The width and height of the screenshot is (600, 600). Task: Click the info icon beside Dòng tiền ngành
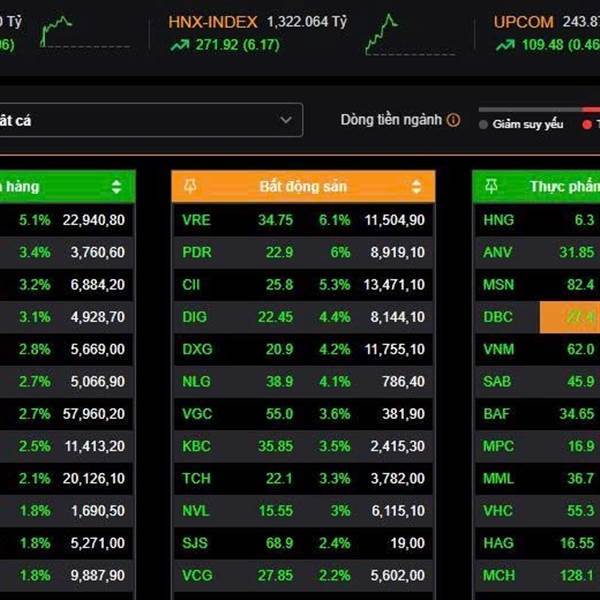453,120
